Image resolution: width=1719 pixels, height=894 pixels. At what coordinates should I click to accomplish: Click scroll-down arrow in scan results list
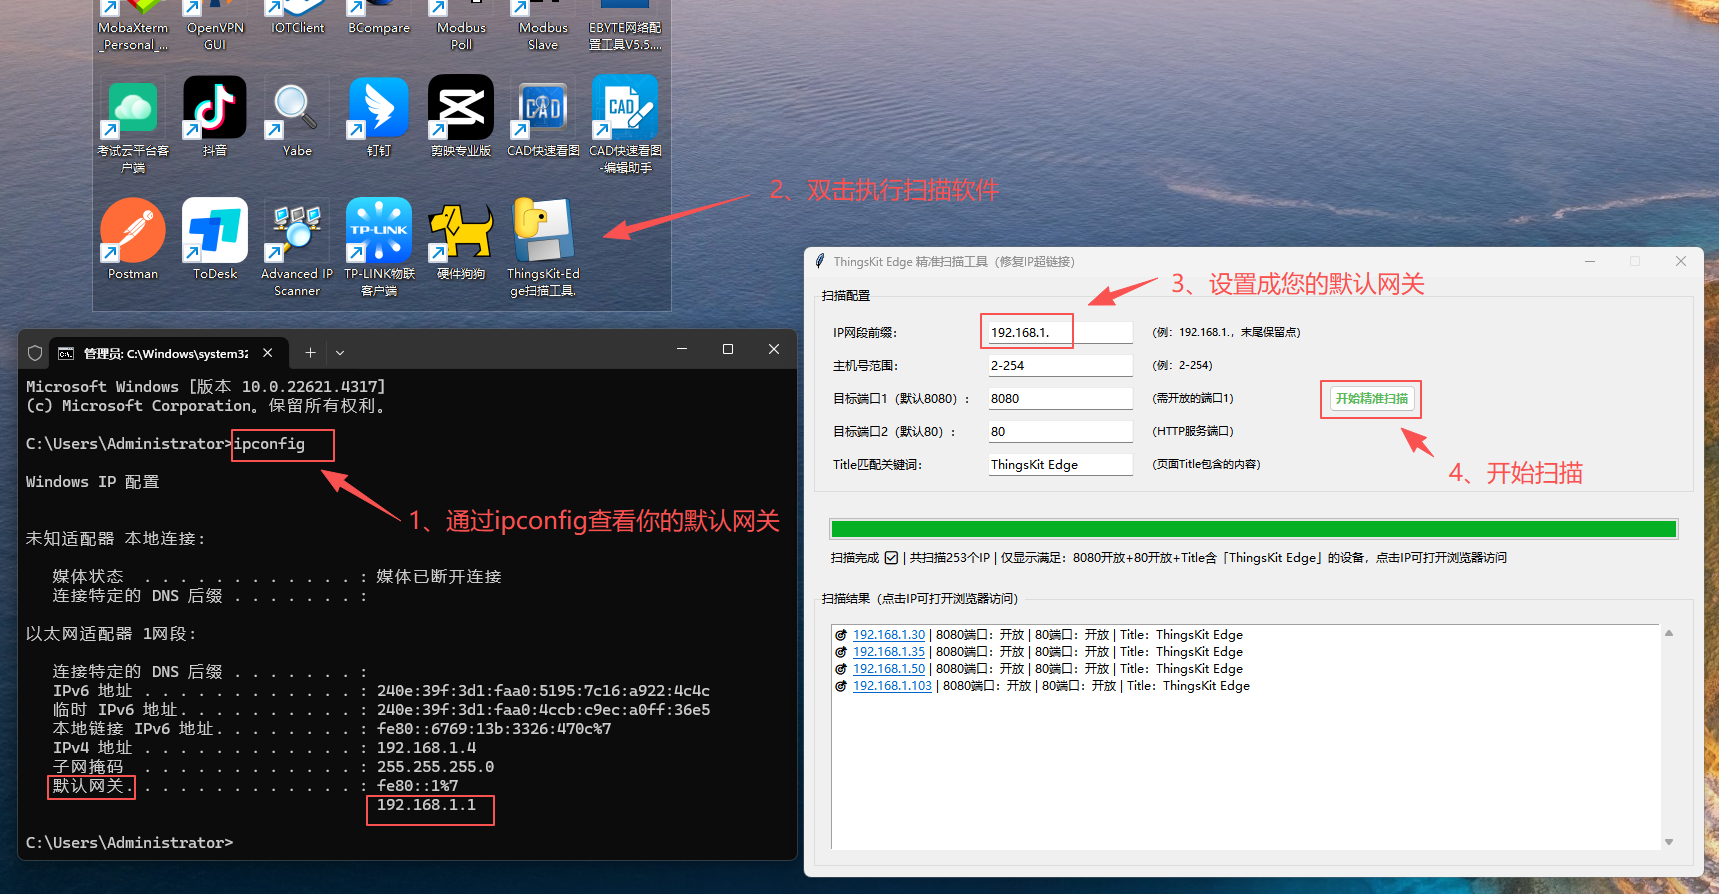[1668, 842]
